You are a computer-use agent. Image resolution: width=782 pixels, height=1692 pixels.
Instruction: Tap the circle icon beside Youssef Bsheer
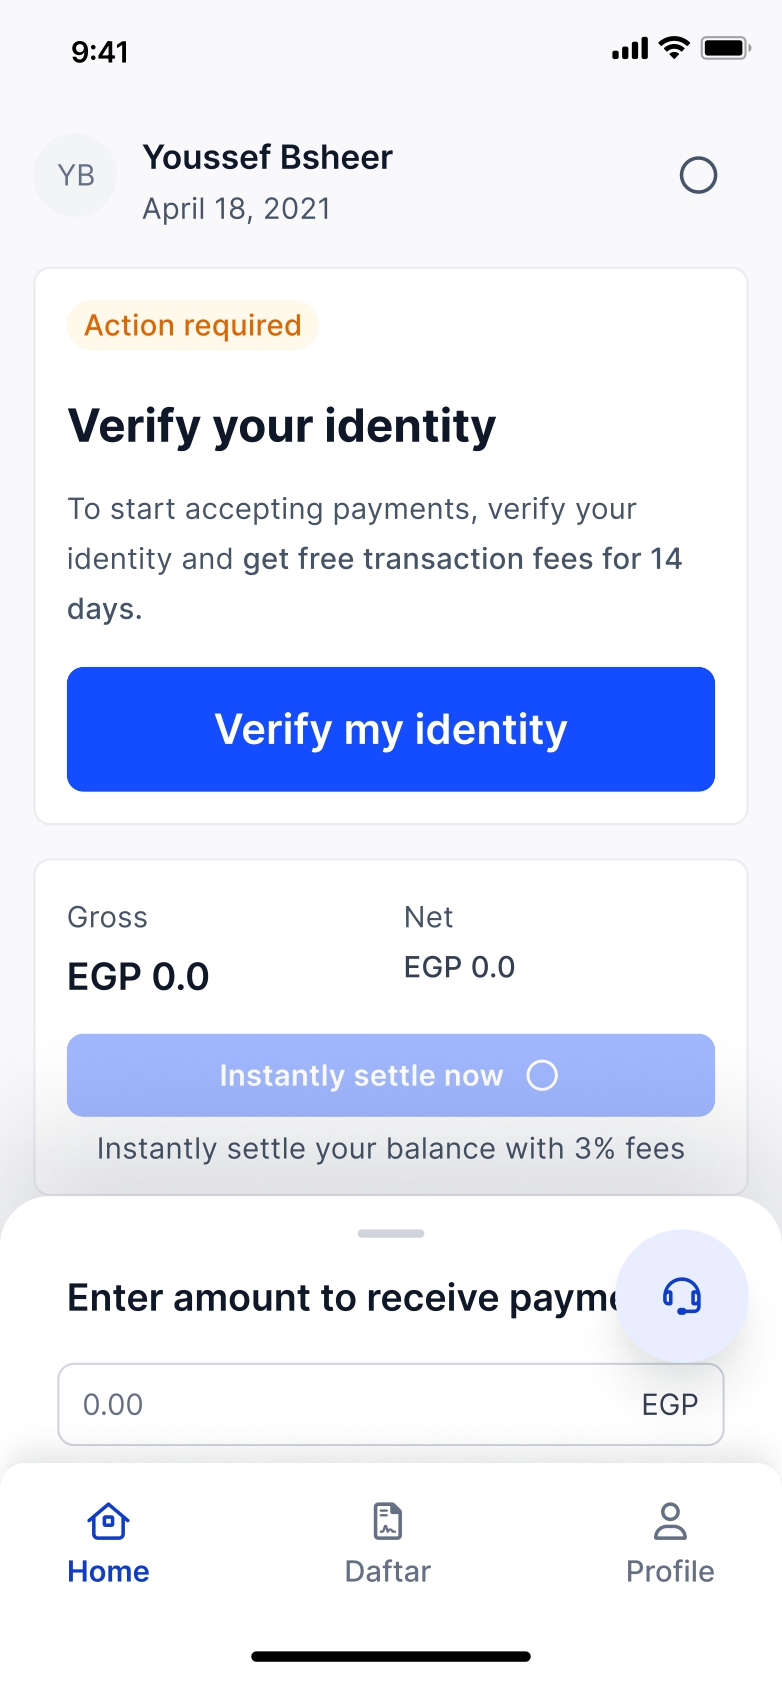[698, 176]
